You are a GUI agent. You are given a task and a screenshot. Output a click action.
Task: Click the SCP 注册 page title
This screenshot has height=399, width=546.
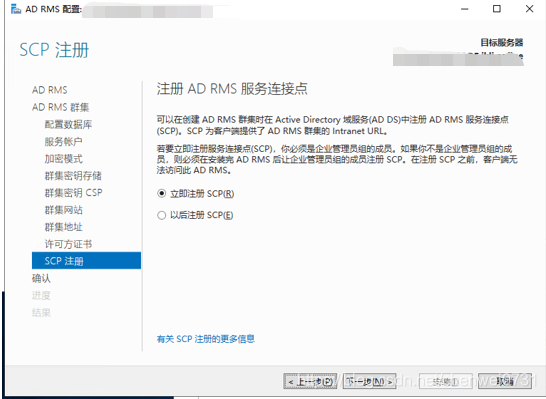[x=54, y=50]
